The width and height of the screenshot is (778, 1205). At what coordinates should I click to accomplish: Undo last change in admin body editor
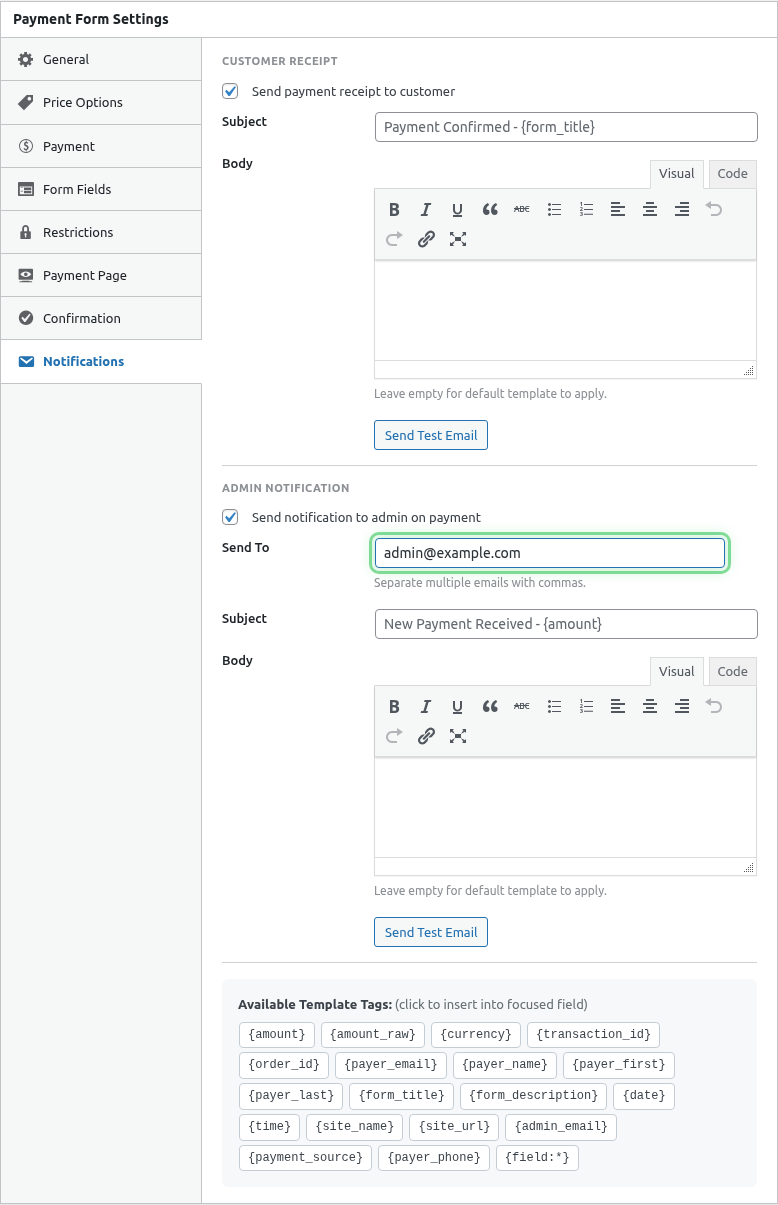(714, 706)
